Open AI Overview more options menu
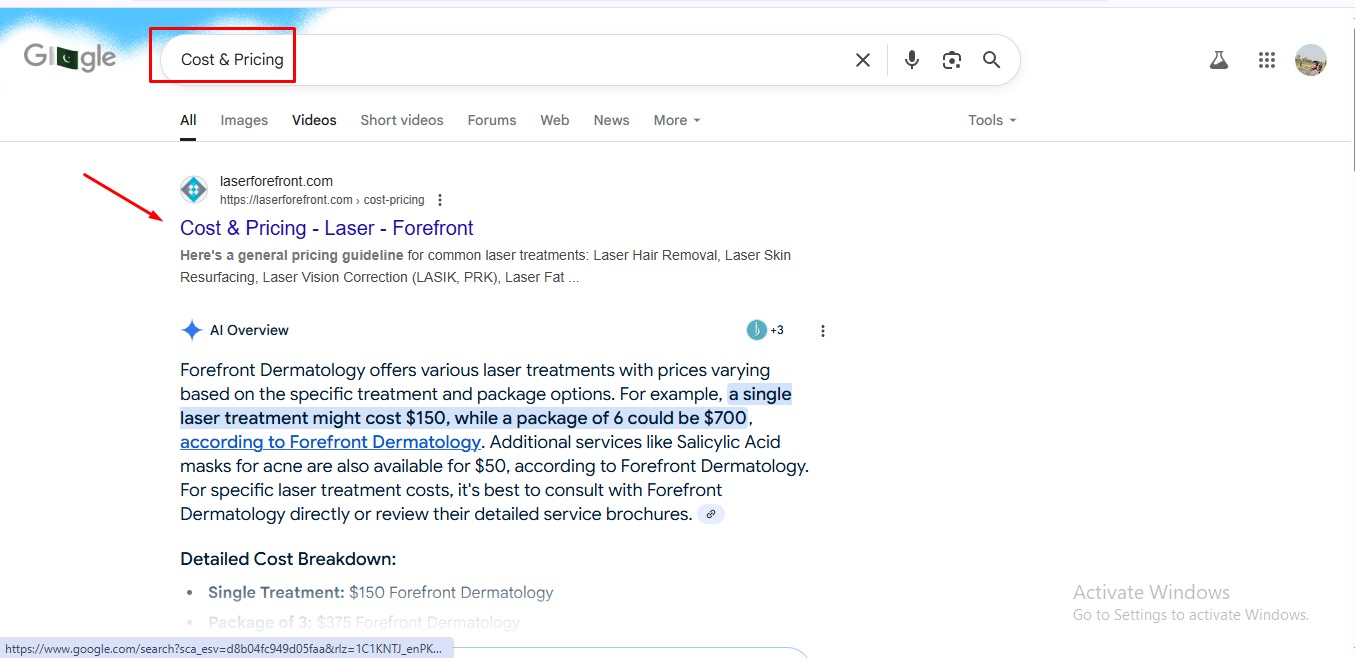This screenshot has height=658, width=1355. pos(822,331)
